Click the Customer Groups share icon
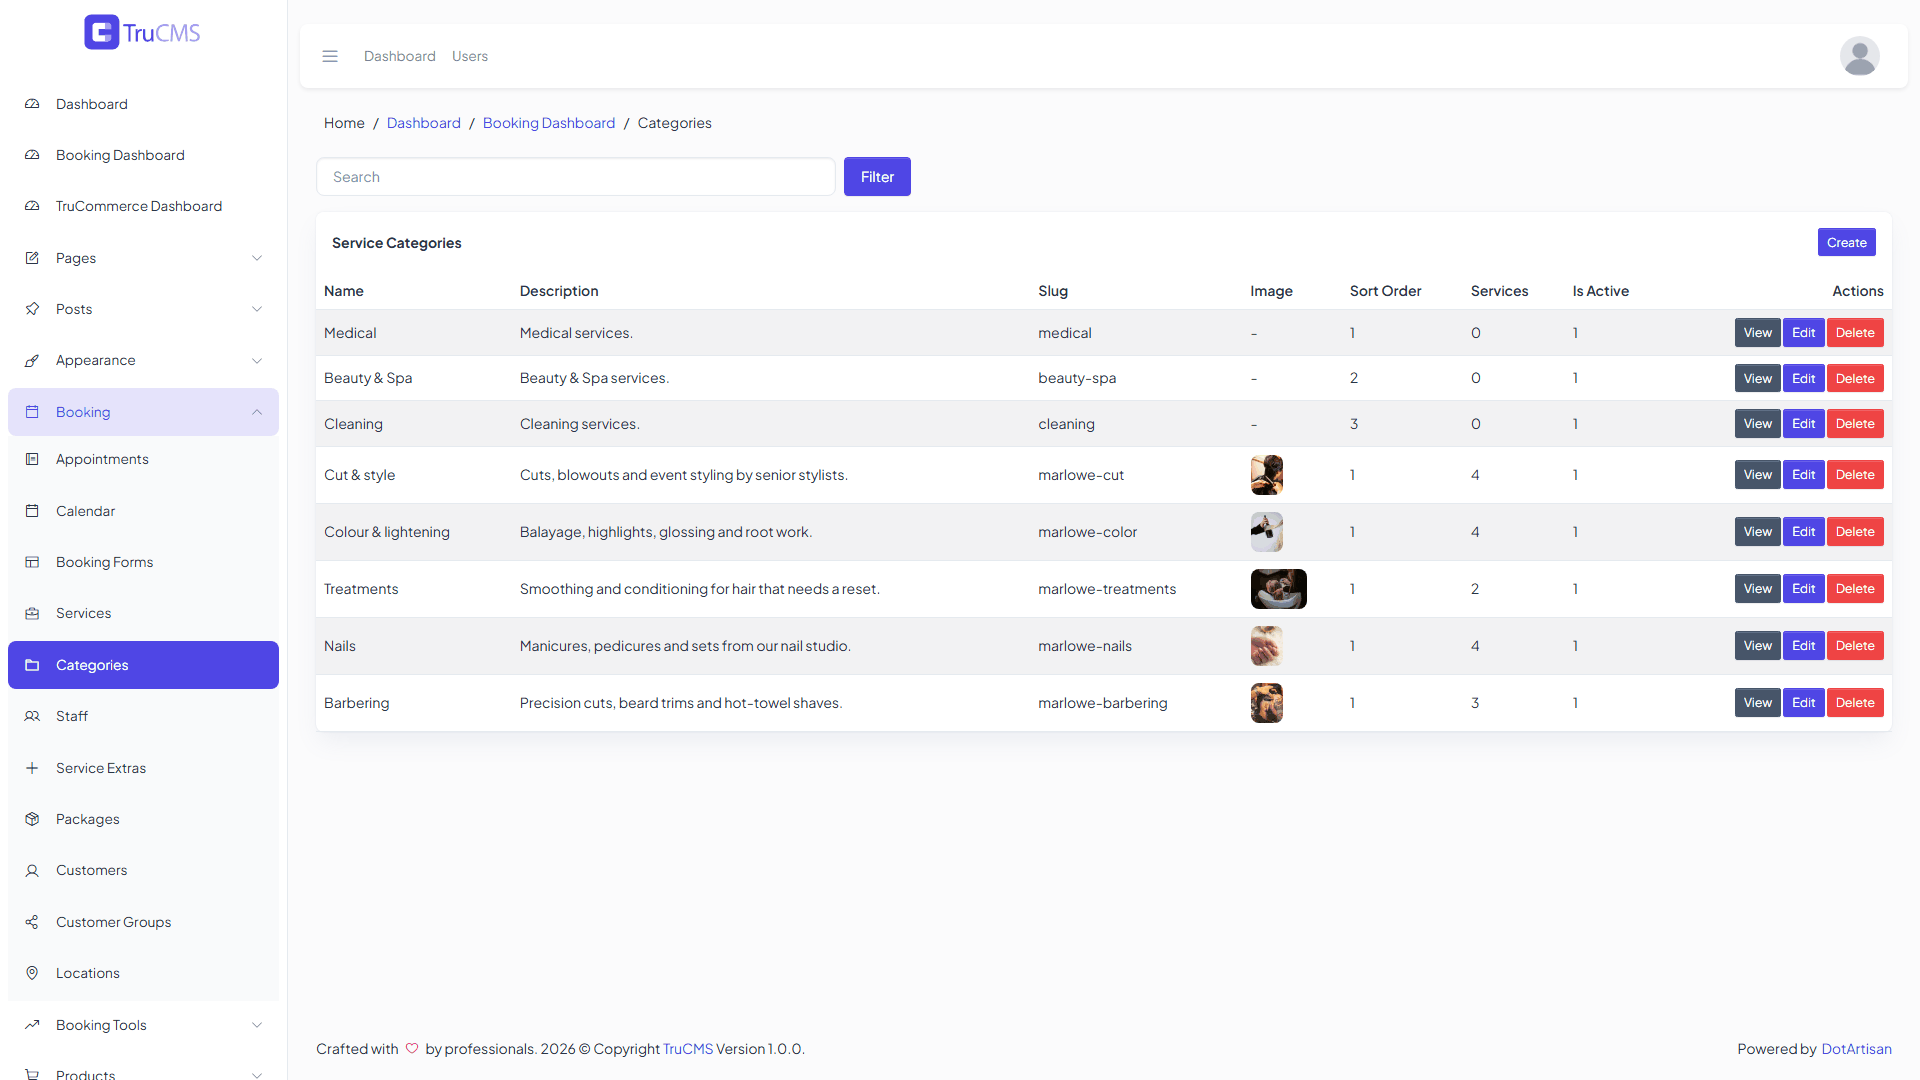1920x1080 pixels. 32,922
